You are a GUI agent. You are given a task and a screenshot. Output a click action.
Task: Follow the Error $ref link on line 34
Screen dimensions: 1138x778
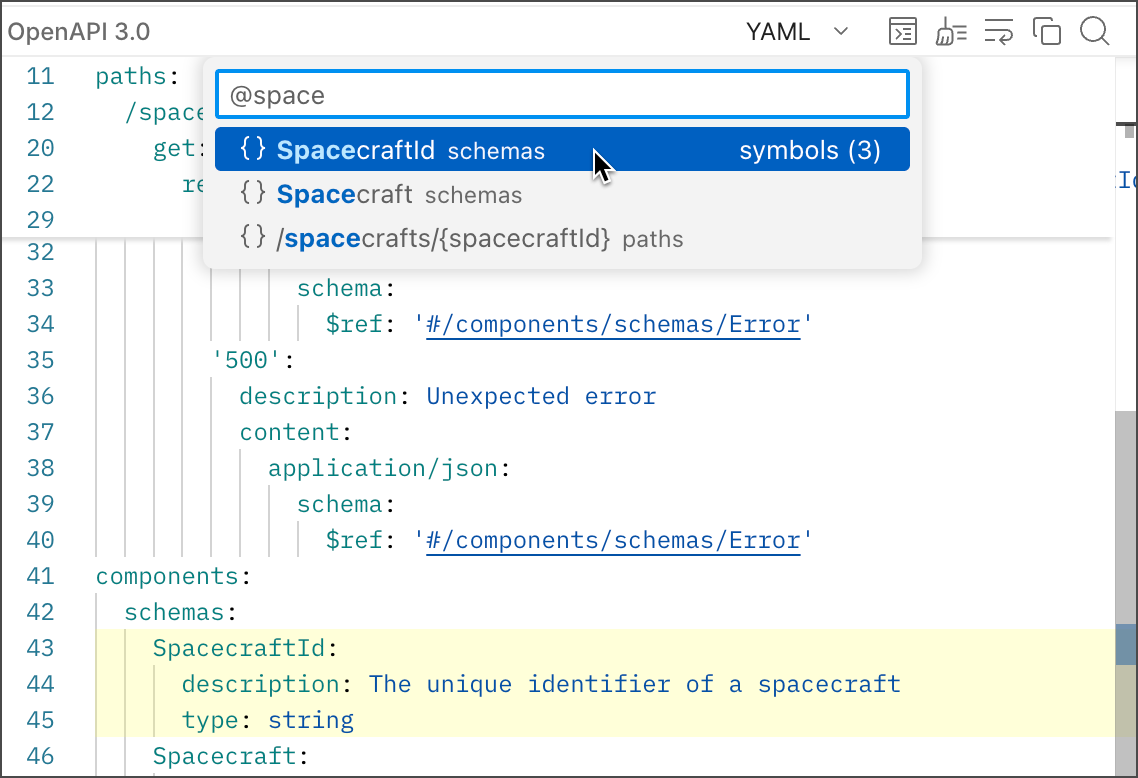click(613, 324)
